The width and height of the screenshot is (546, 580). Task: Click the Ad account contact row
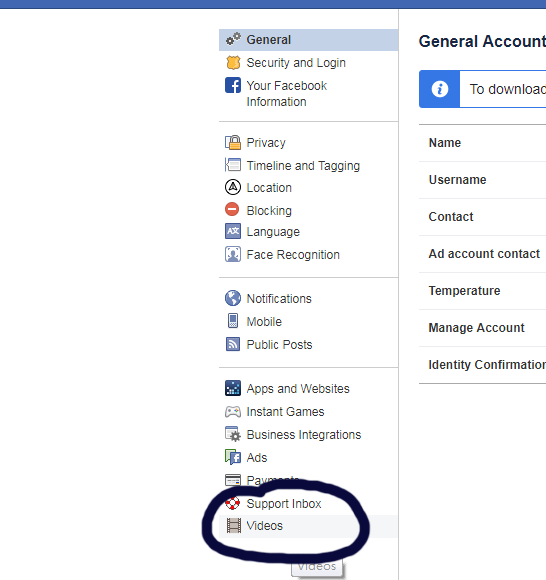(x=482, y=254)
